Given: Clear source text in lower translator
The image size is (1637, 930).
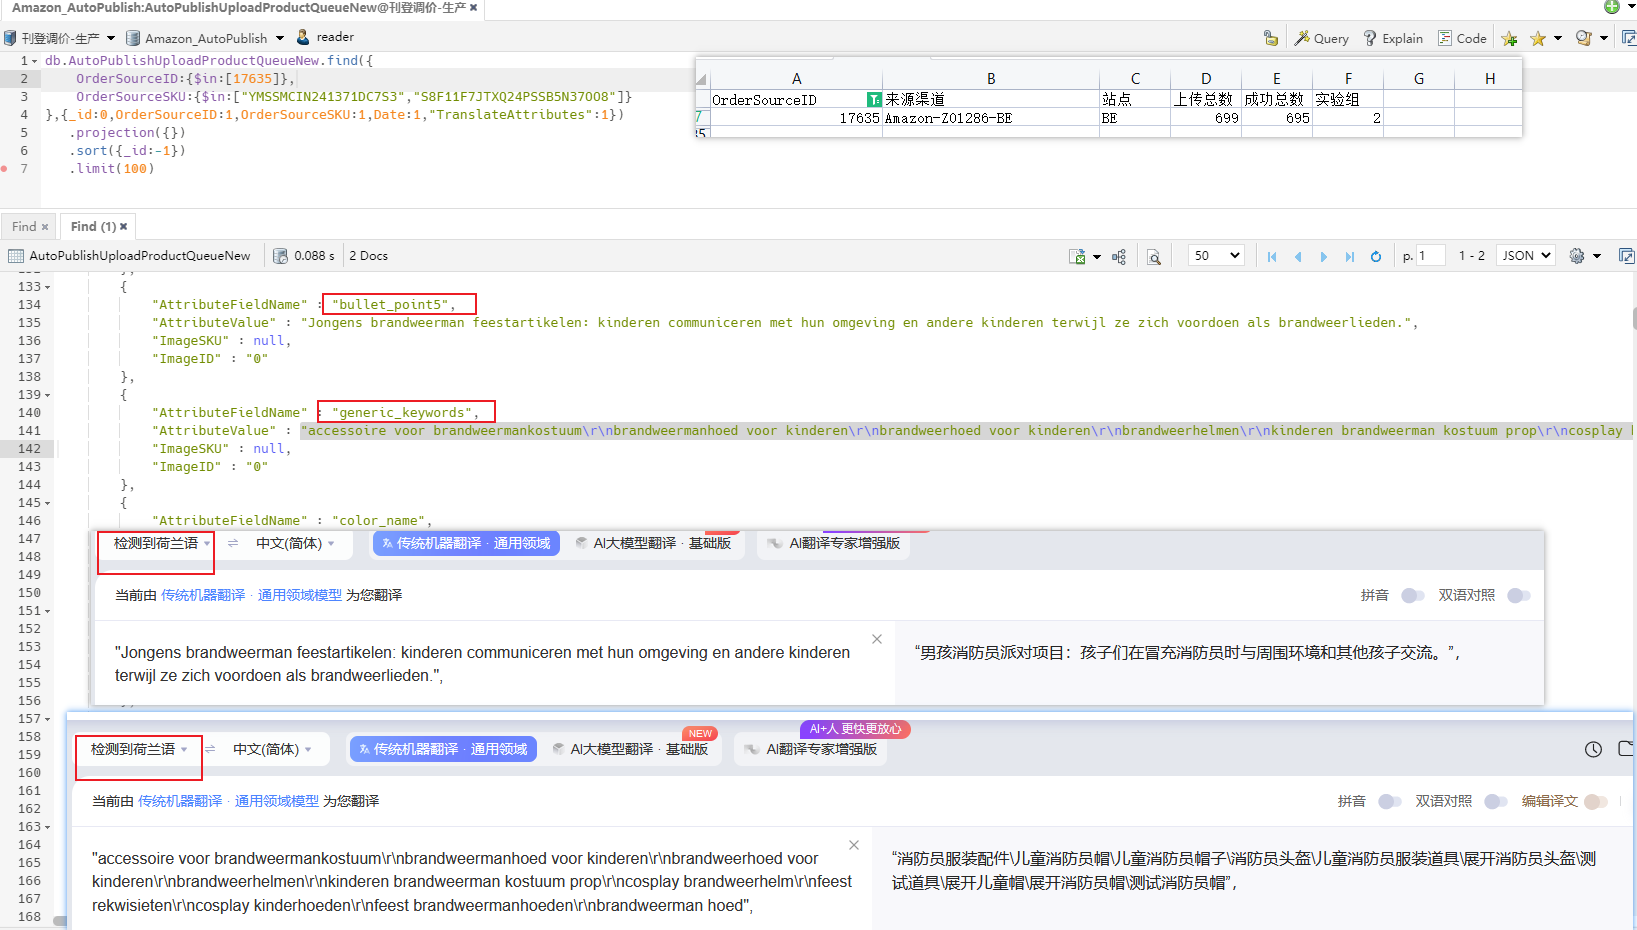Looking at the screenshot, I should tap(854, 845).
